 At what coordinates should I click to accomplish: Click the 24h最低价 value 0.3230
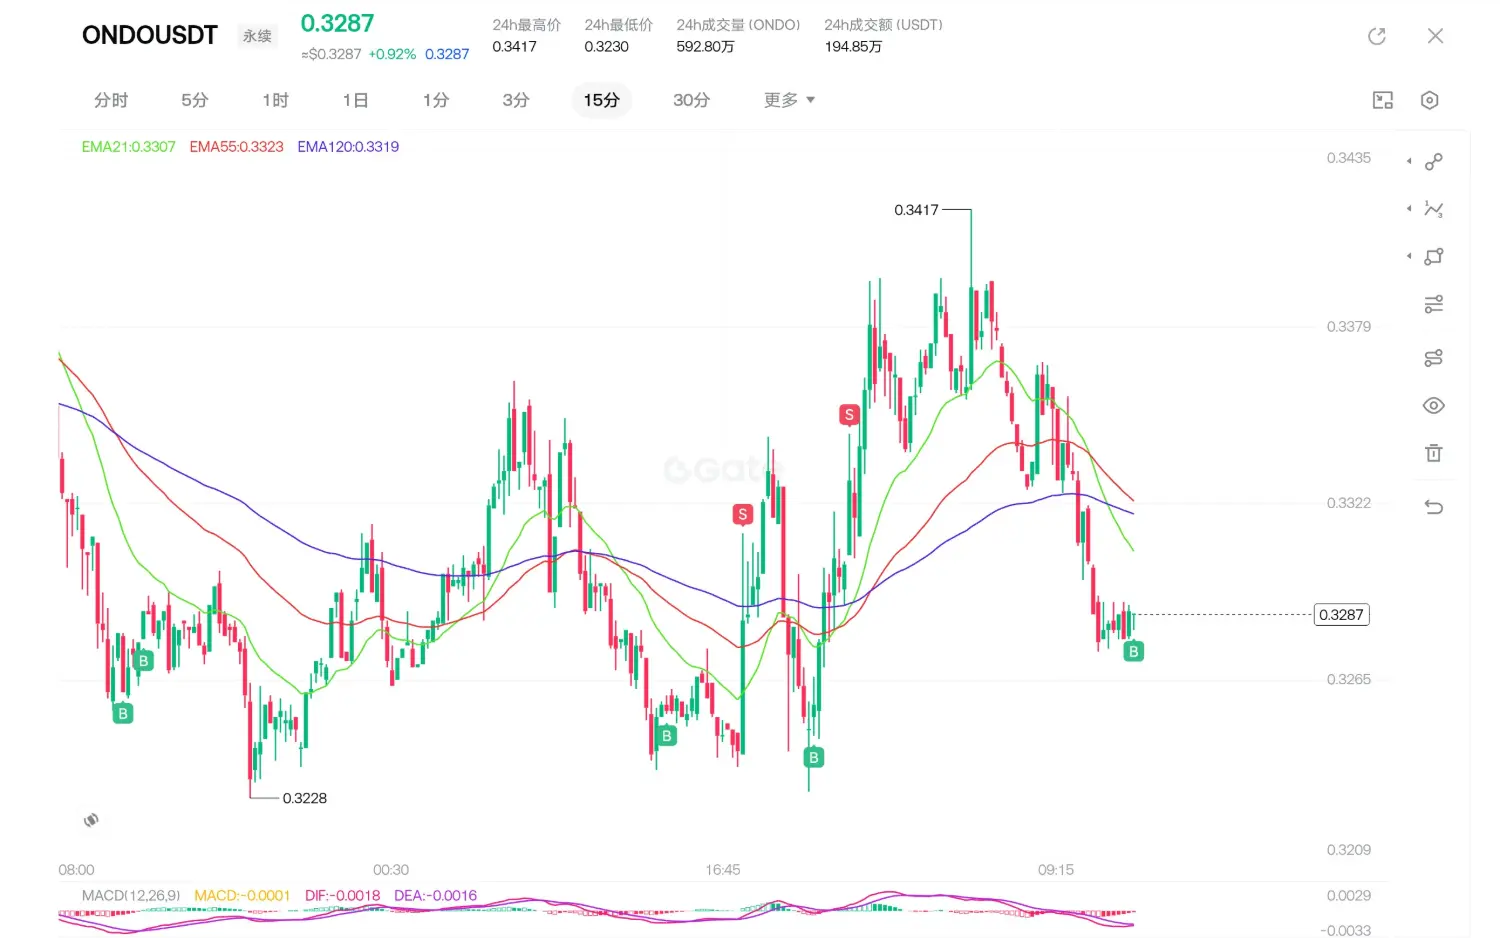[607, 47]
